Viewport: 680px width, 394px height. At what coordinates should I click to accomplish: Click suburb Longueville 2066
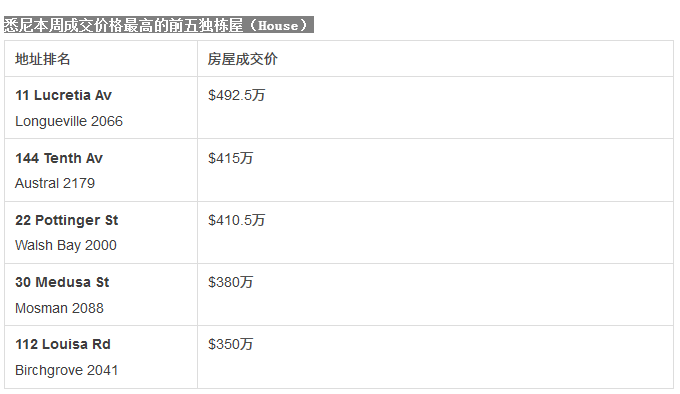click(x=69, y=121)
